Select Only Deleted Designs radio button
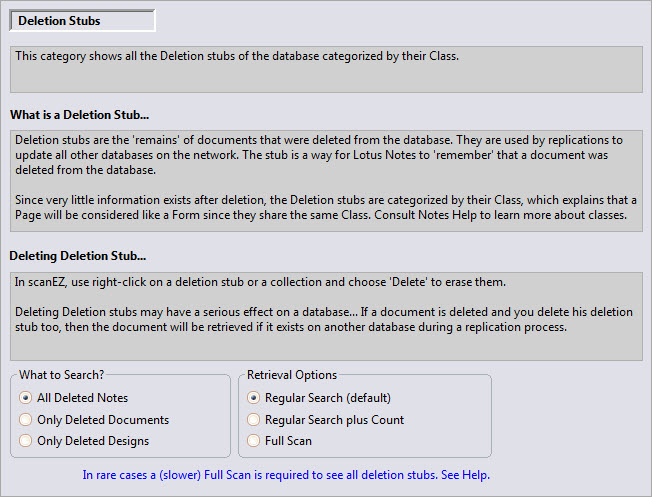This screenshot has height=497, width=652. point(26,441)
